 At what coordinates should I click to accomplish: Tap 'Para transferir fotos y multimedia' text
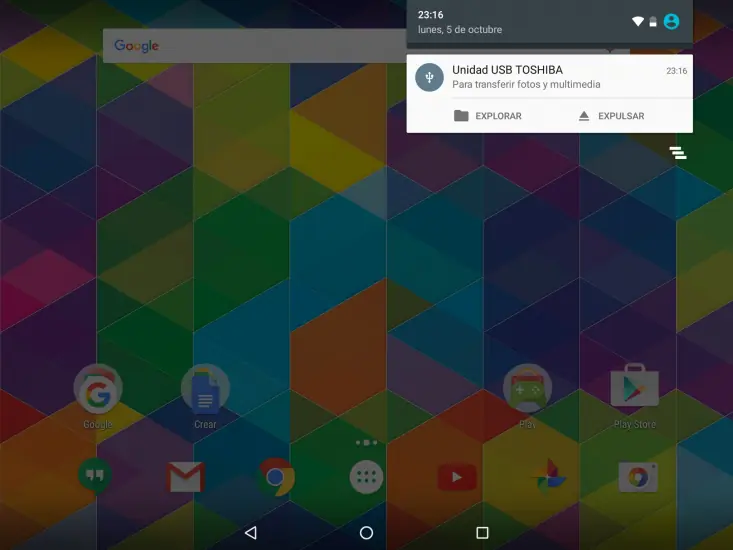click(x=526, y=84)
